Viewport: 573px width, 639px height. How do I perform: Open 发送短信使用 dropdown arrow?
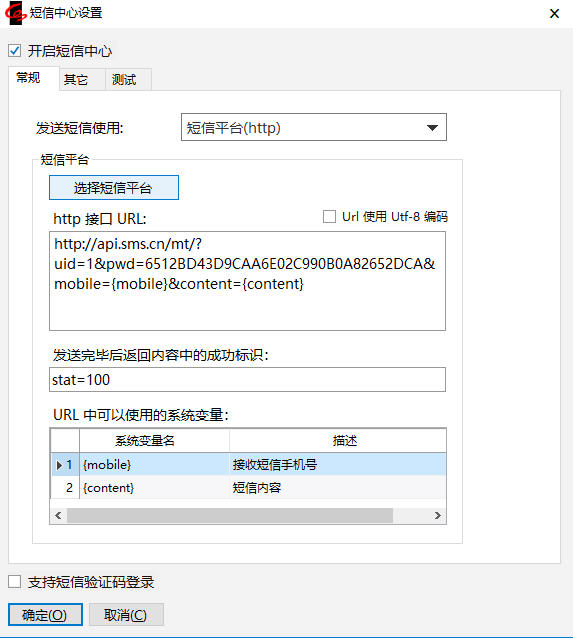point(432,128)
